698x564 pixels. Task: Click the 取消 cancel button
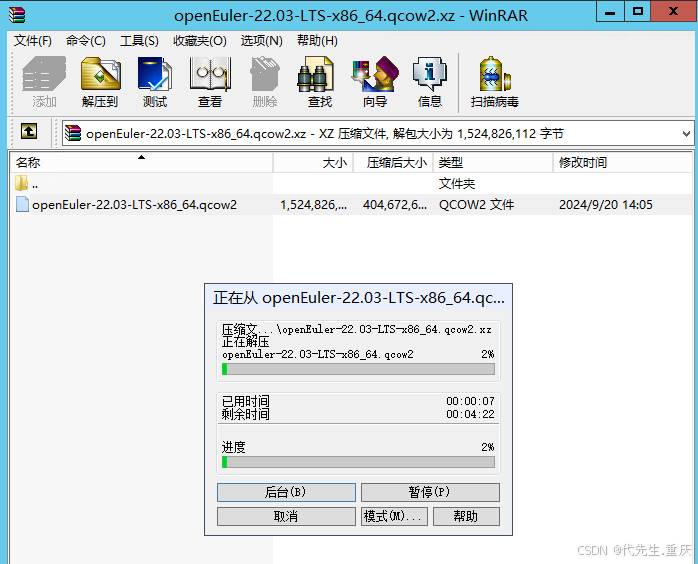(286, 516)
